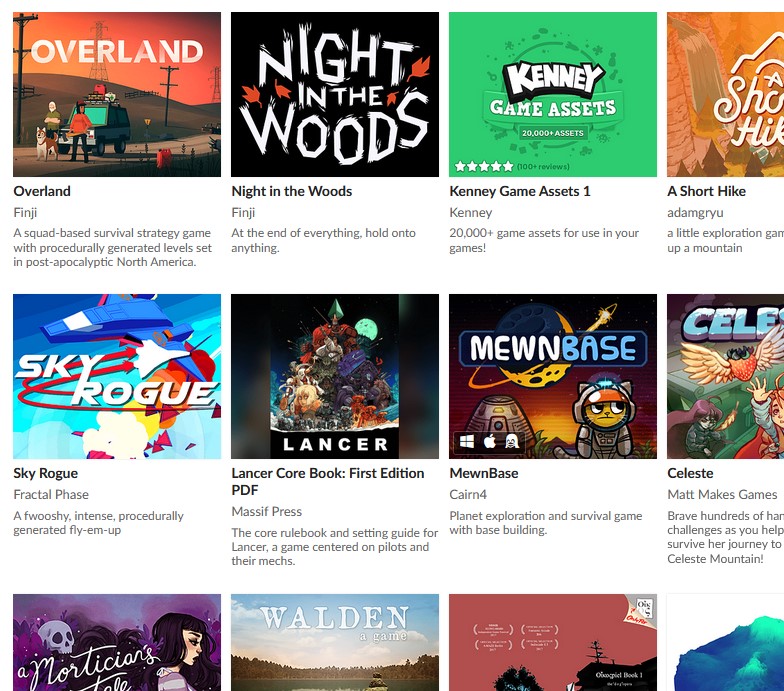Click the Apple platform icon on MewnBase
784x691 pixels.
pos(490,441)
